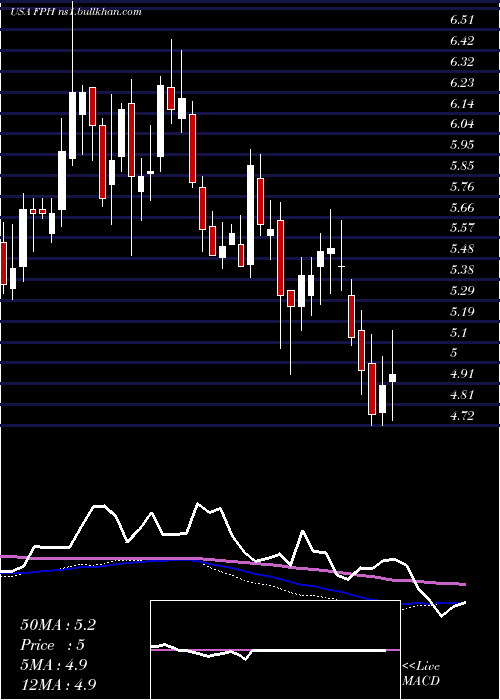This screenshot has height=700, width=500.
Task: Select the 5.48 price level label
Action: pyautogui.click(x=462, y=249)
